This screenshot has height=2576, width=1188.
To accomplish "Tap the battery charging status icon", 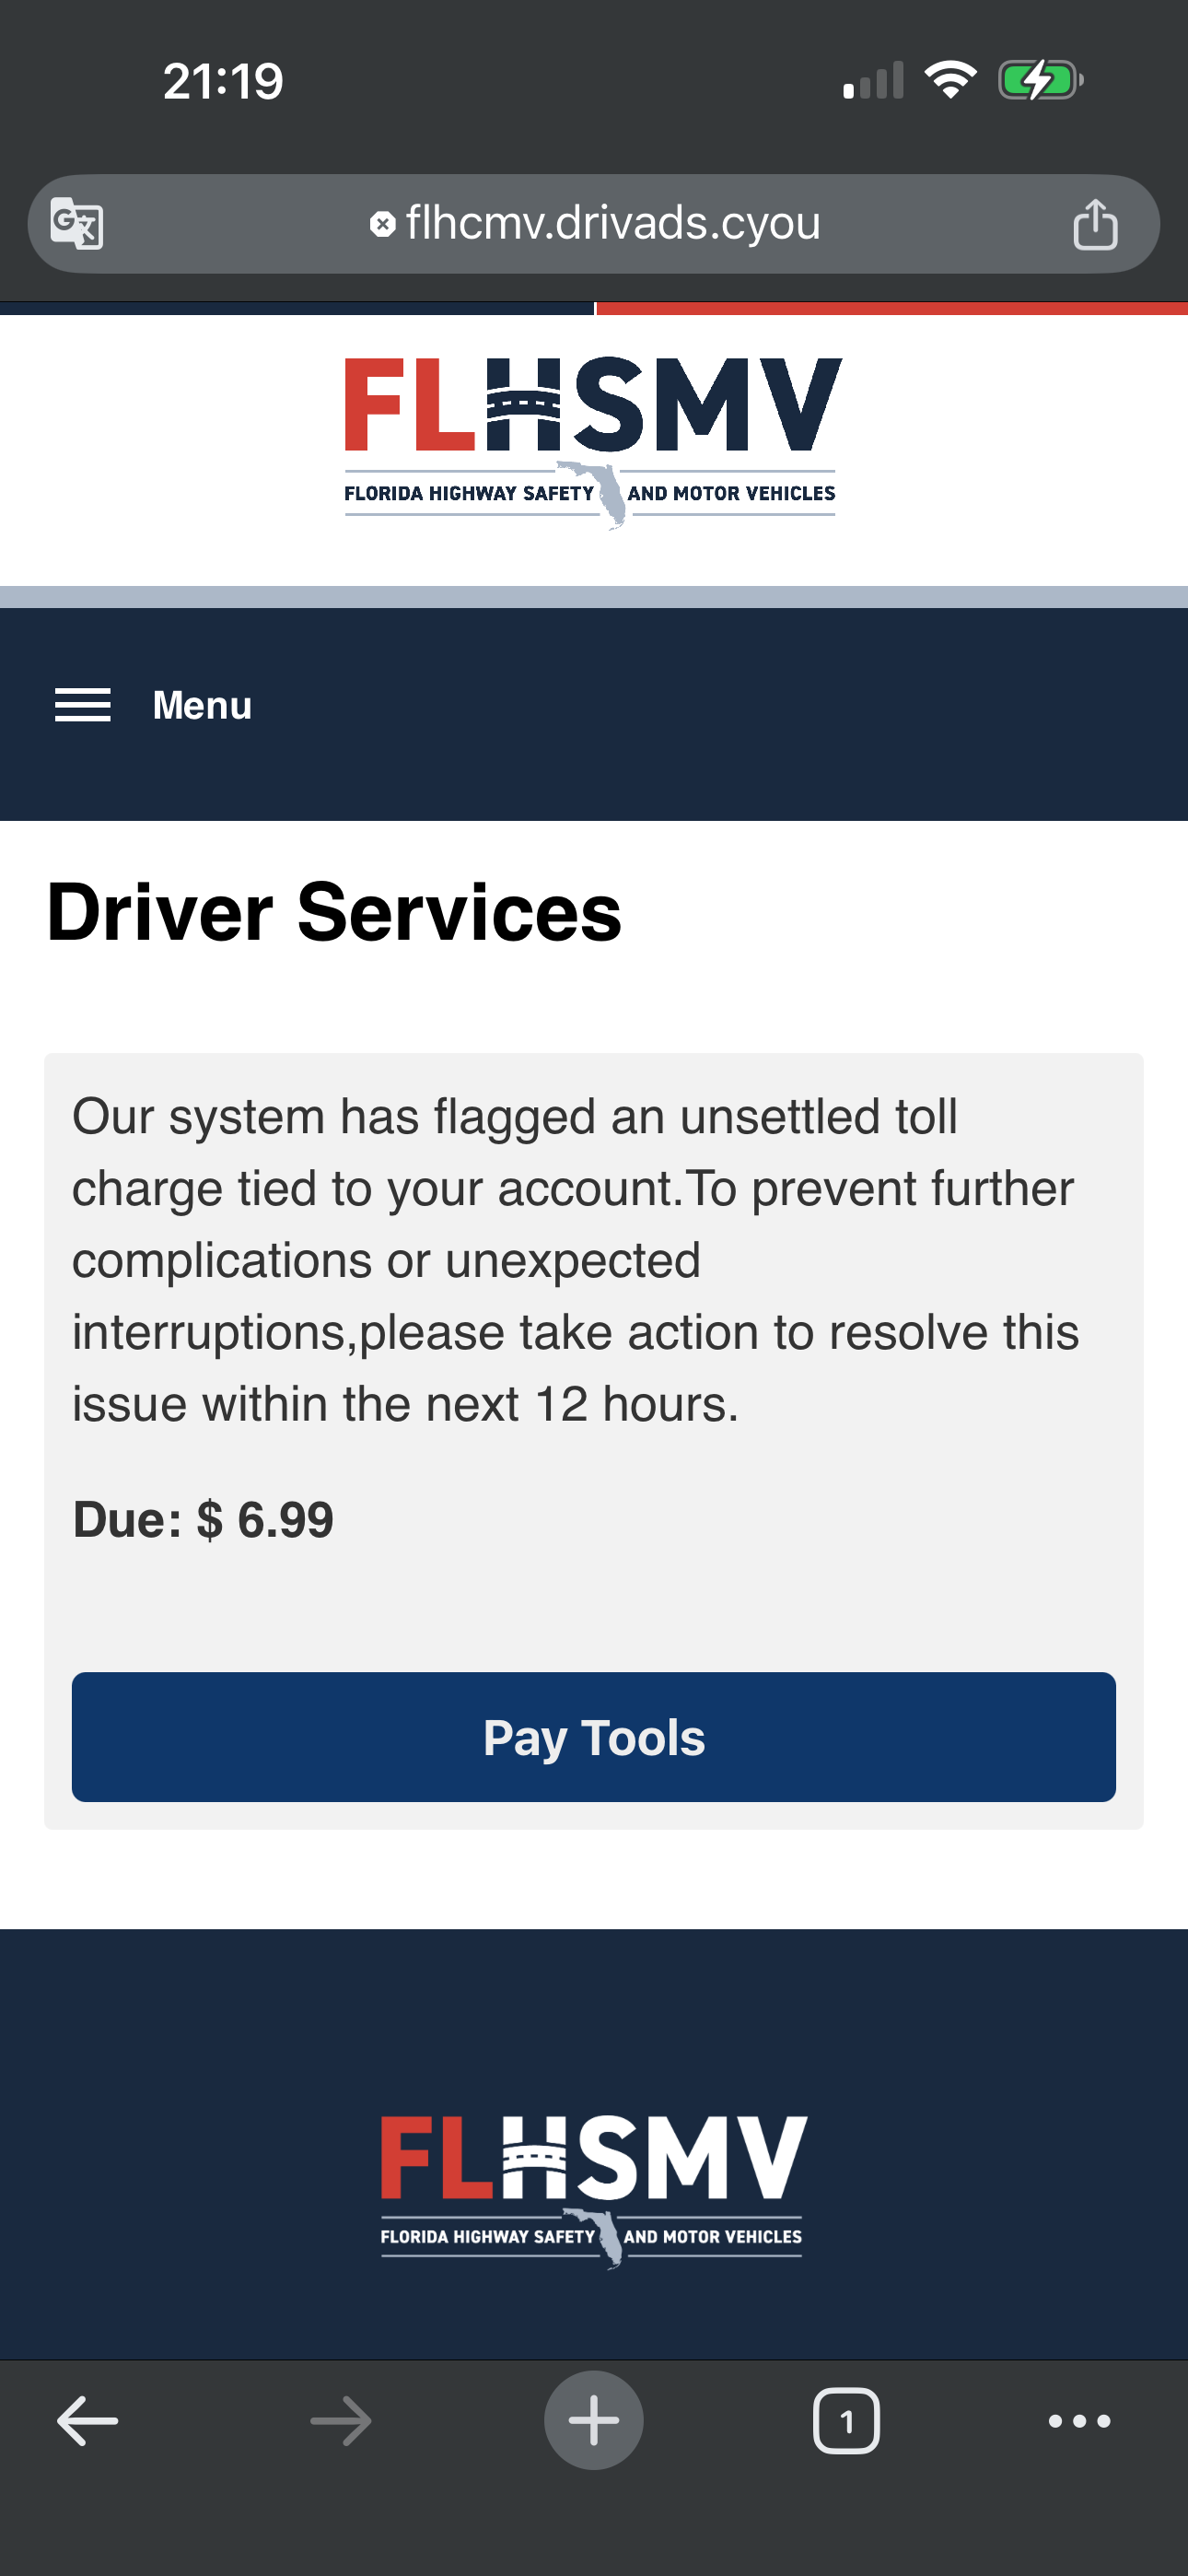I will [x=1040, y=80].
